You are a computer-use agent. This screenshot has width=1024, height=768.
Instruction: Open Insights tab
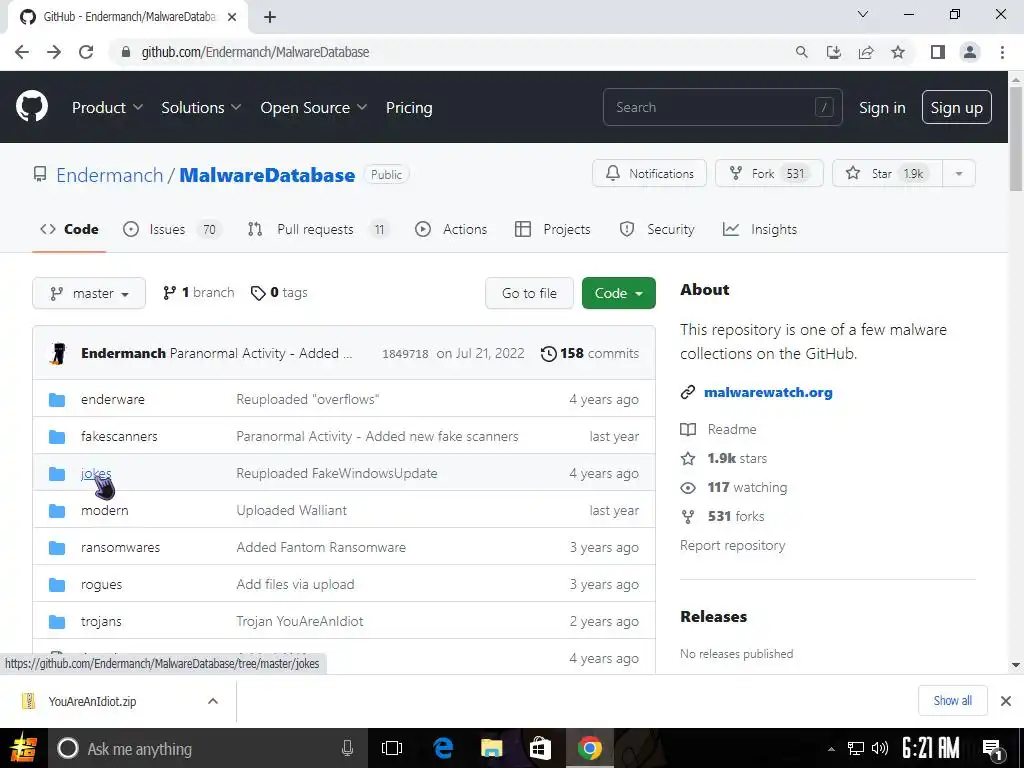coord(760,229)
